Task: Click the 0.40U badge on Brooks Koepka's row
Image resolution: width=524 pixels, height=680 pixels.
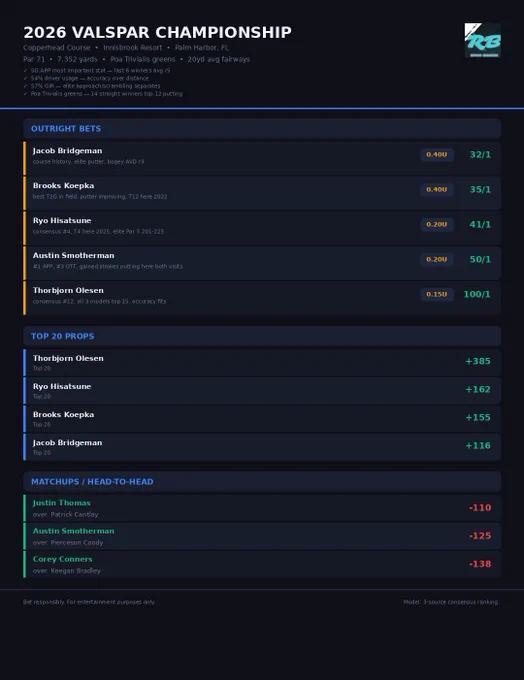Action: tap(437, 190)
